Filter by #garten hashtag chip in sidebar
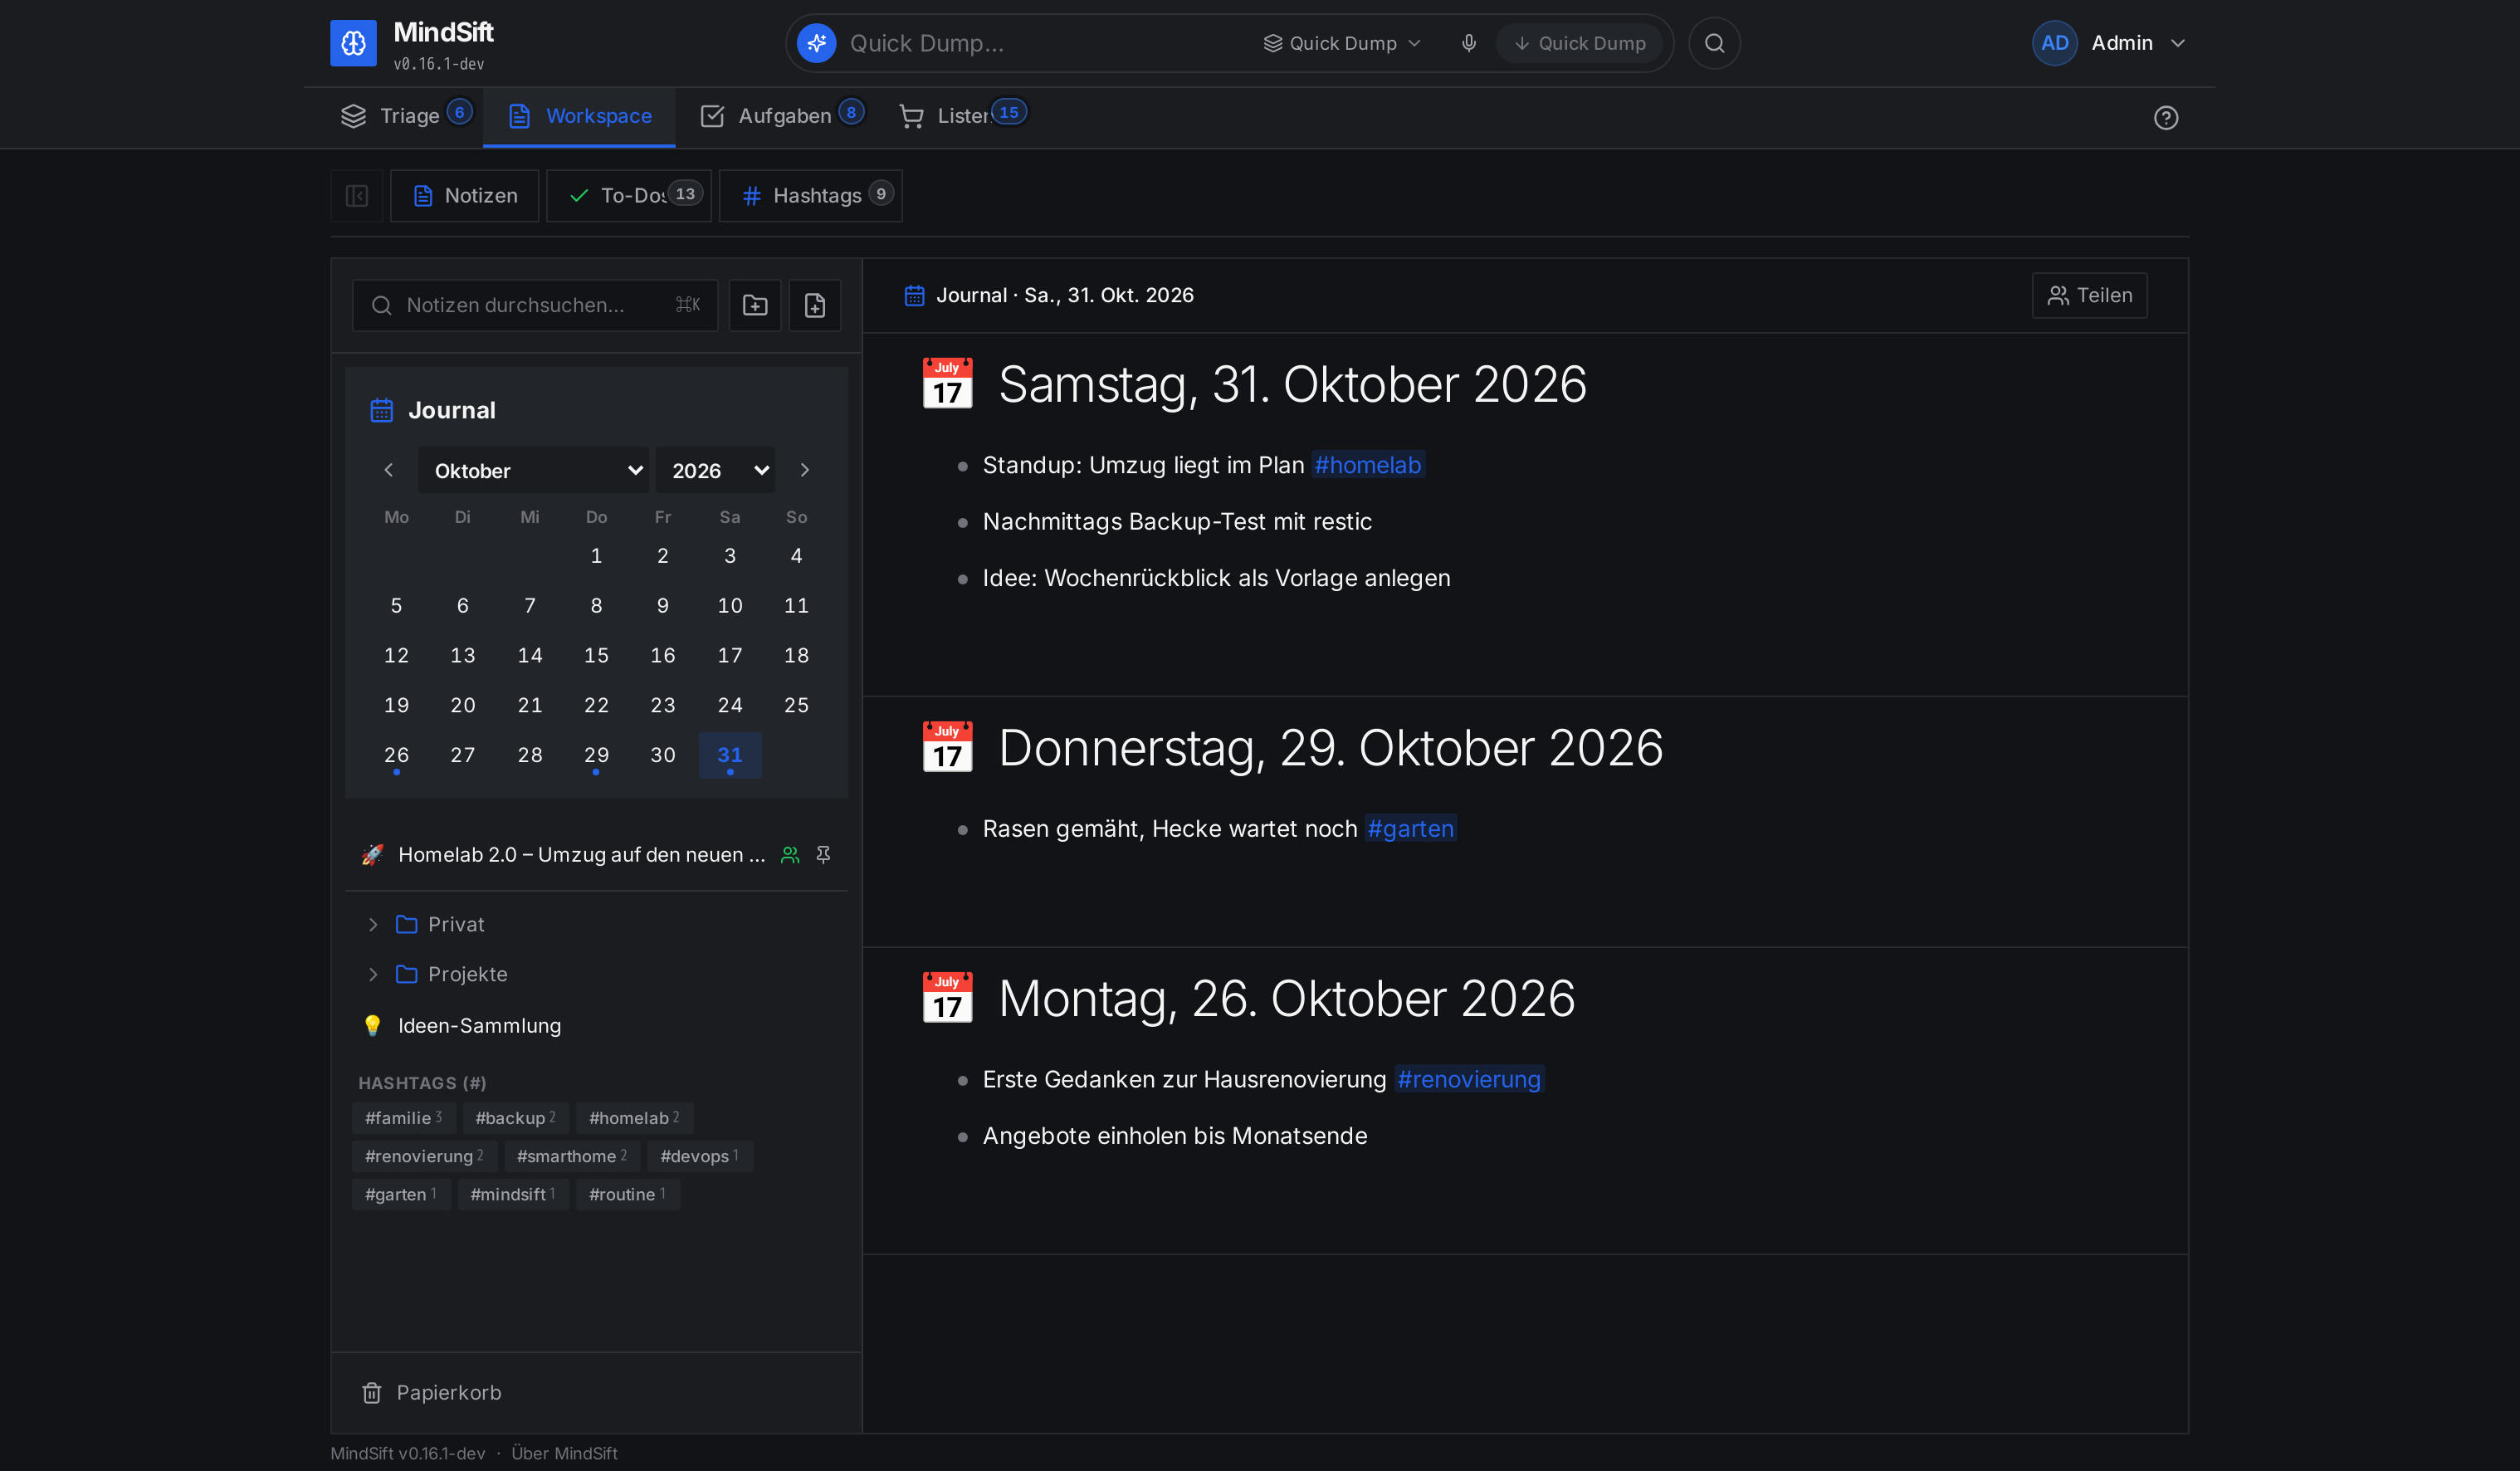 click(x=400, y=1194)
